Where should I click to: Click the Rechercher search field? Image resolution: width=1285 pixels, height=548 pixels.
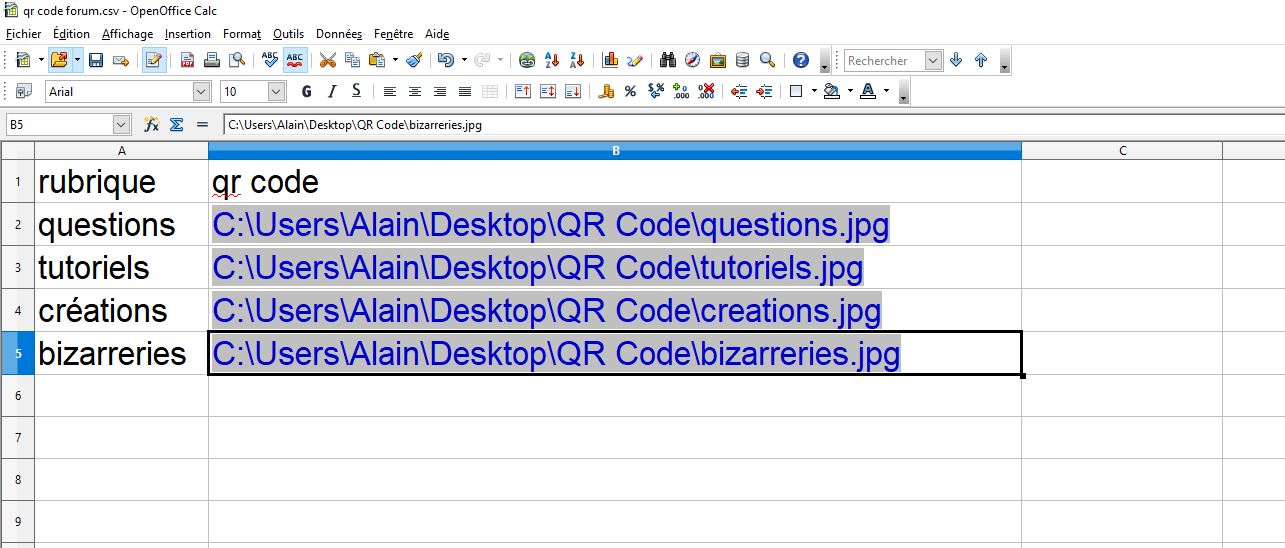(885, 61)
